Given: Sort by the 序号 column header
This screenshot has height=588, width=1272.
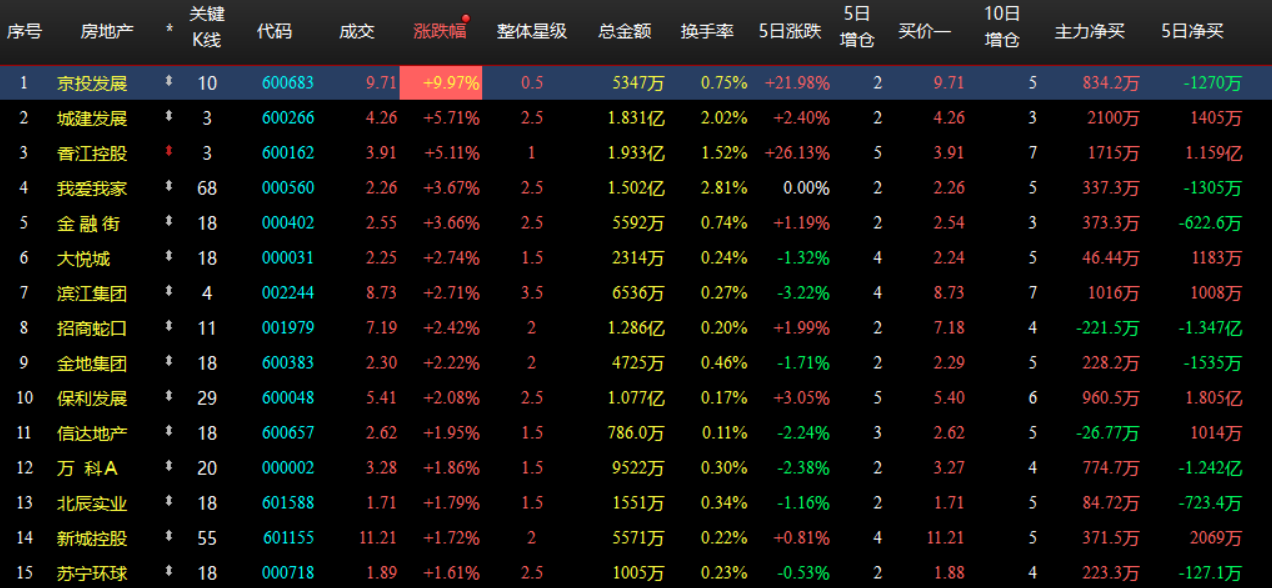Looking at the screenshot, I should click(24, 31).
